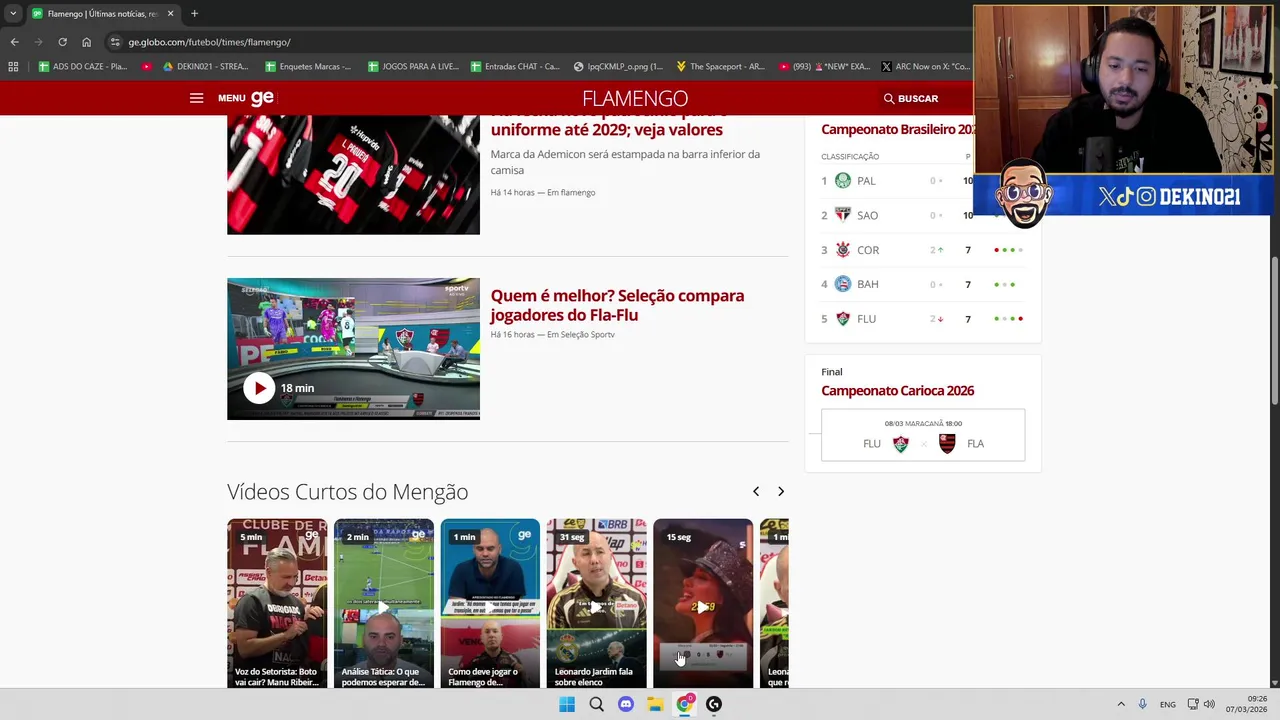1280x720 pixels.
Task: Click 'Marca da Ademicon será estampada' description
Action: point(625,162)
